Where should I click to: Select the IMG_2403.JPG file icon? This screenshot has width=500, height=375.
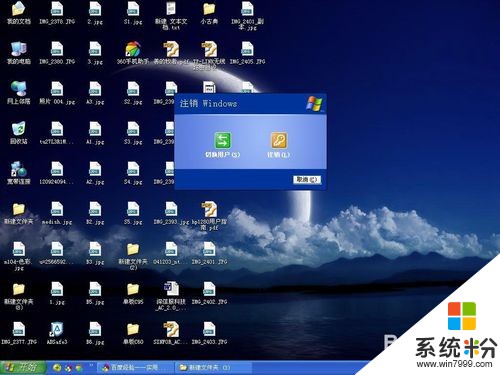coord(209,329)
